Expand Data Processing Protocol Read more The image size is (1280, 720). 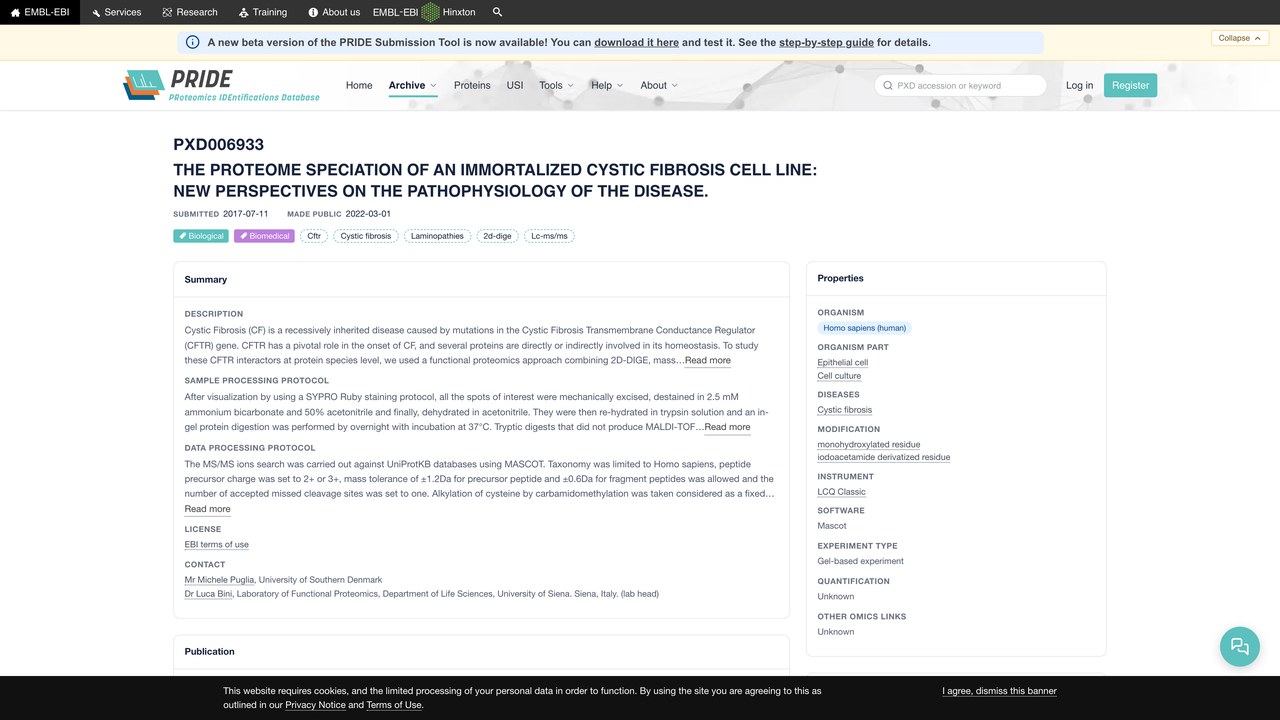[207, 509]
